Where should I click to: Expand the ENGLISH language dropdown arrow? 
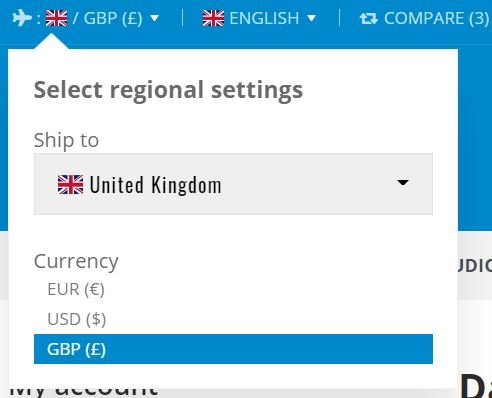(x=311, y=18)
